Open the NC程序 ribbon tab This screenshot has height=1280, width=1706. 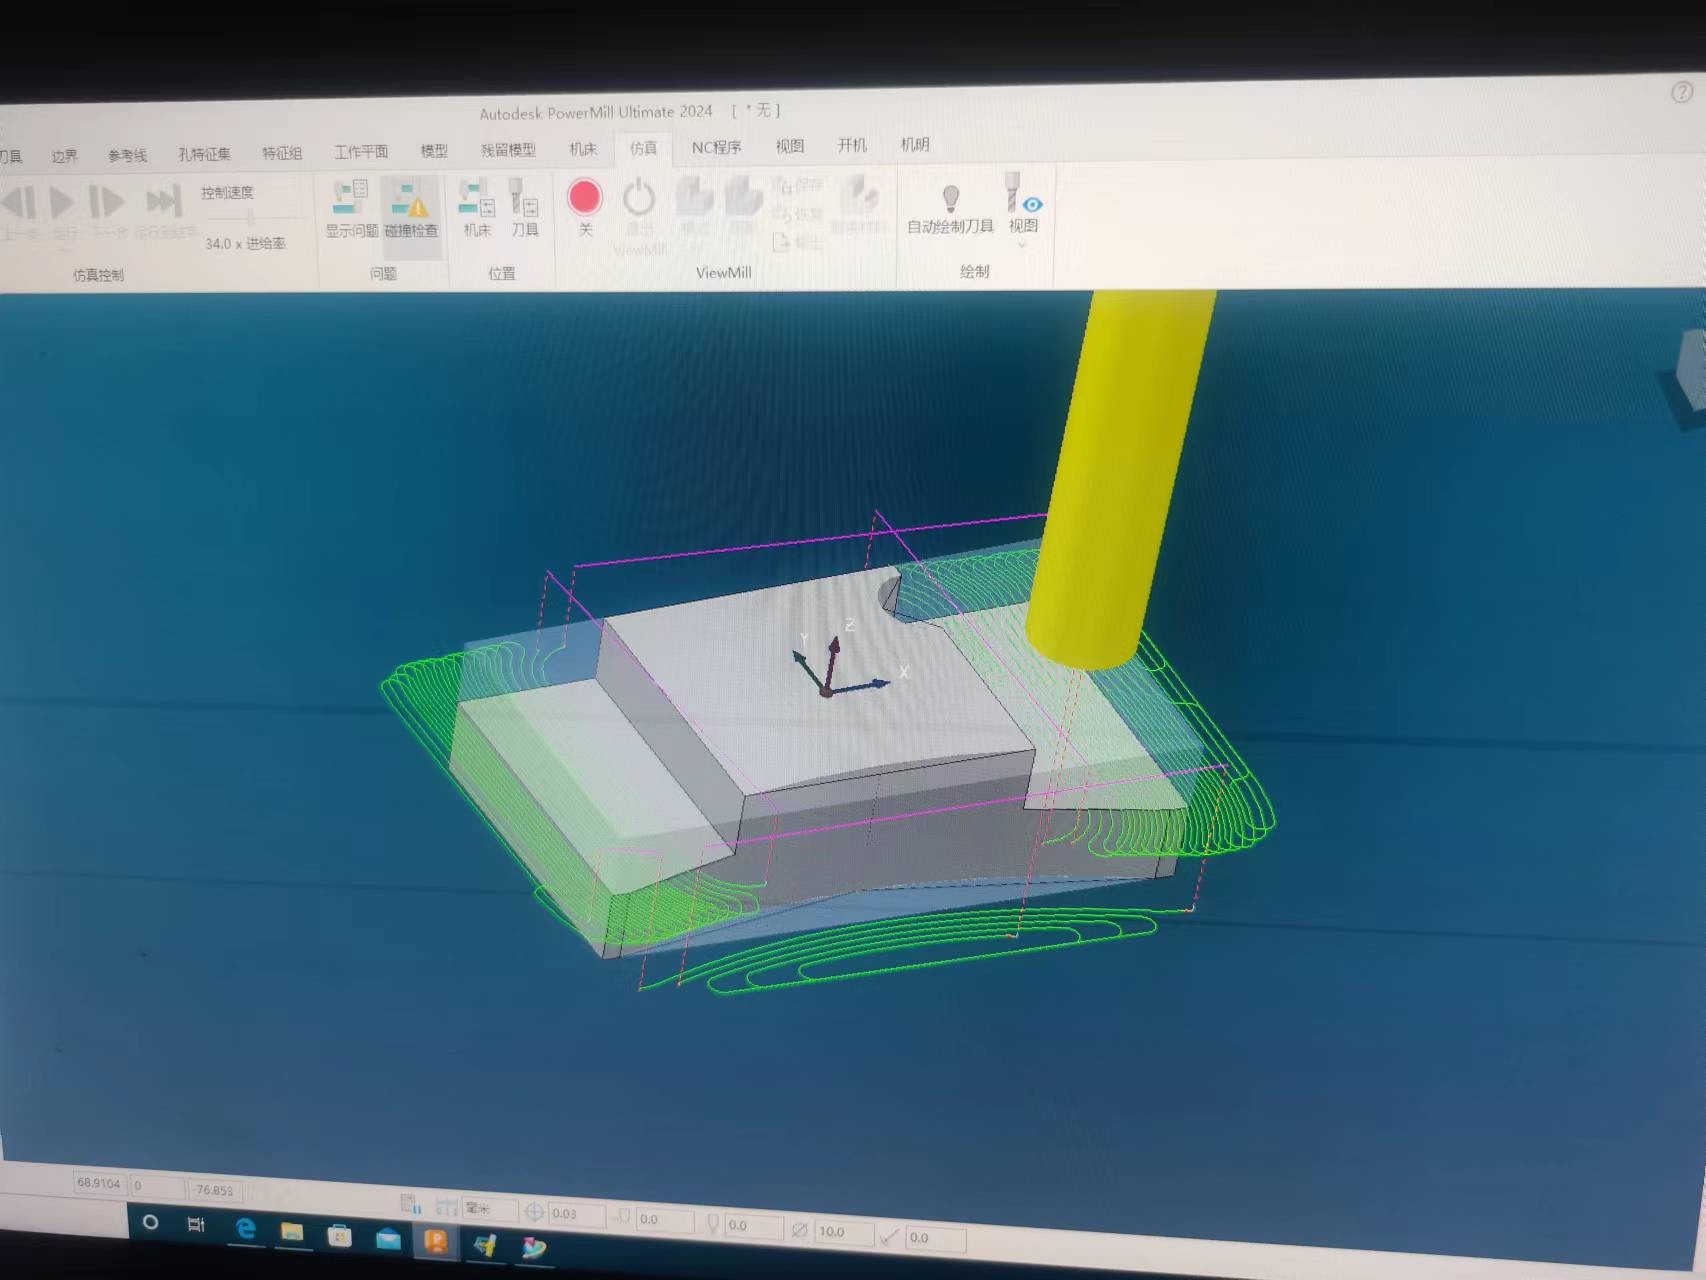pyautogui.click(x=717, y=147)
